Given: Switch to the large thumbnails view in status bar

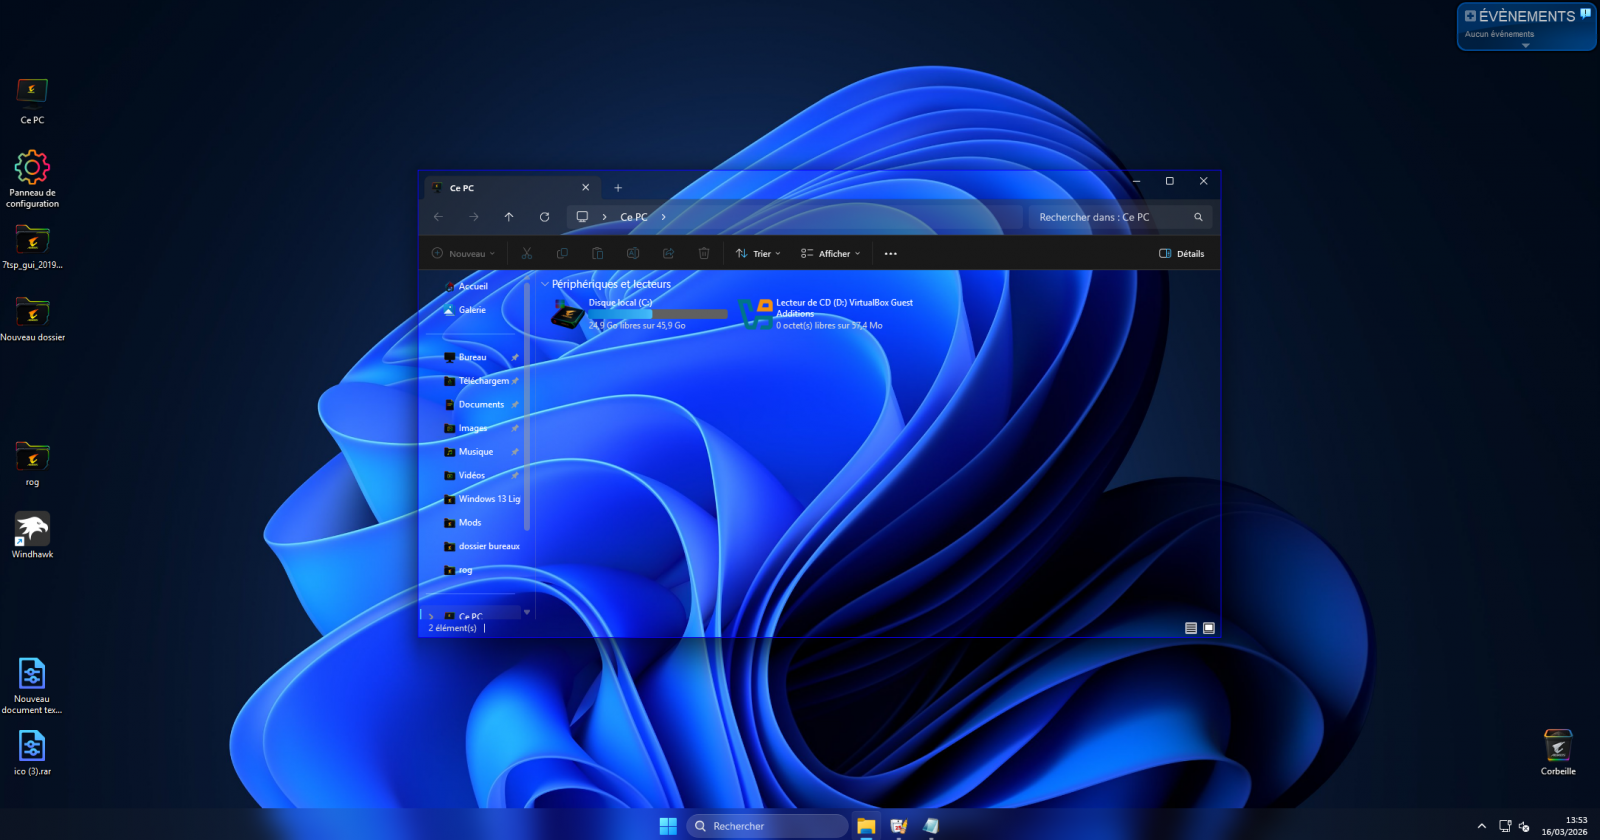Looking at the screenshot, I should pos(1209,628).
